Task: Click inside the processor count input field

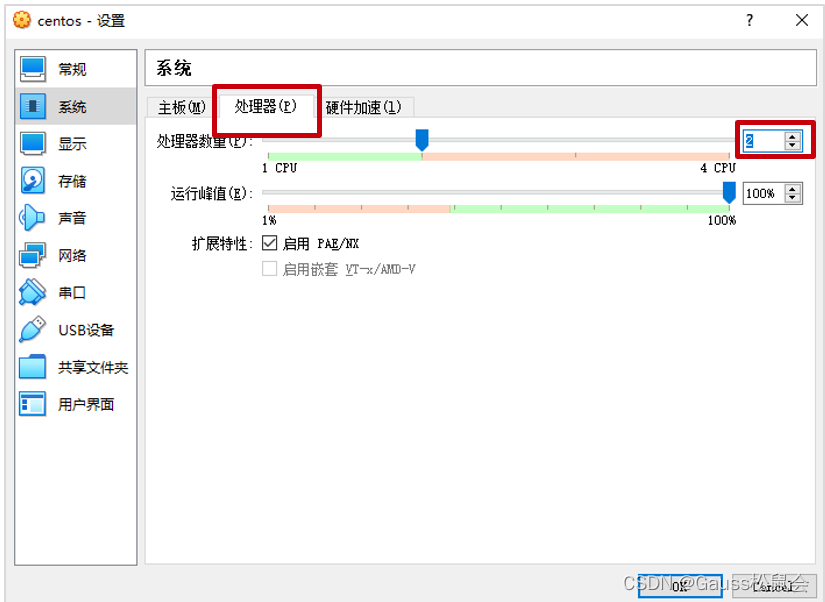Action: click(x=763, y=140)
